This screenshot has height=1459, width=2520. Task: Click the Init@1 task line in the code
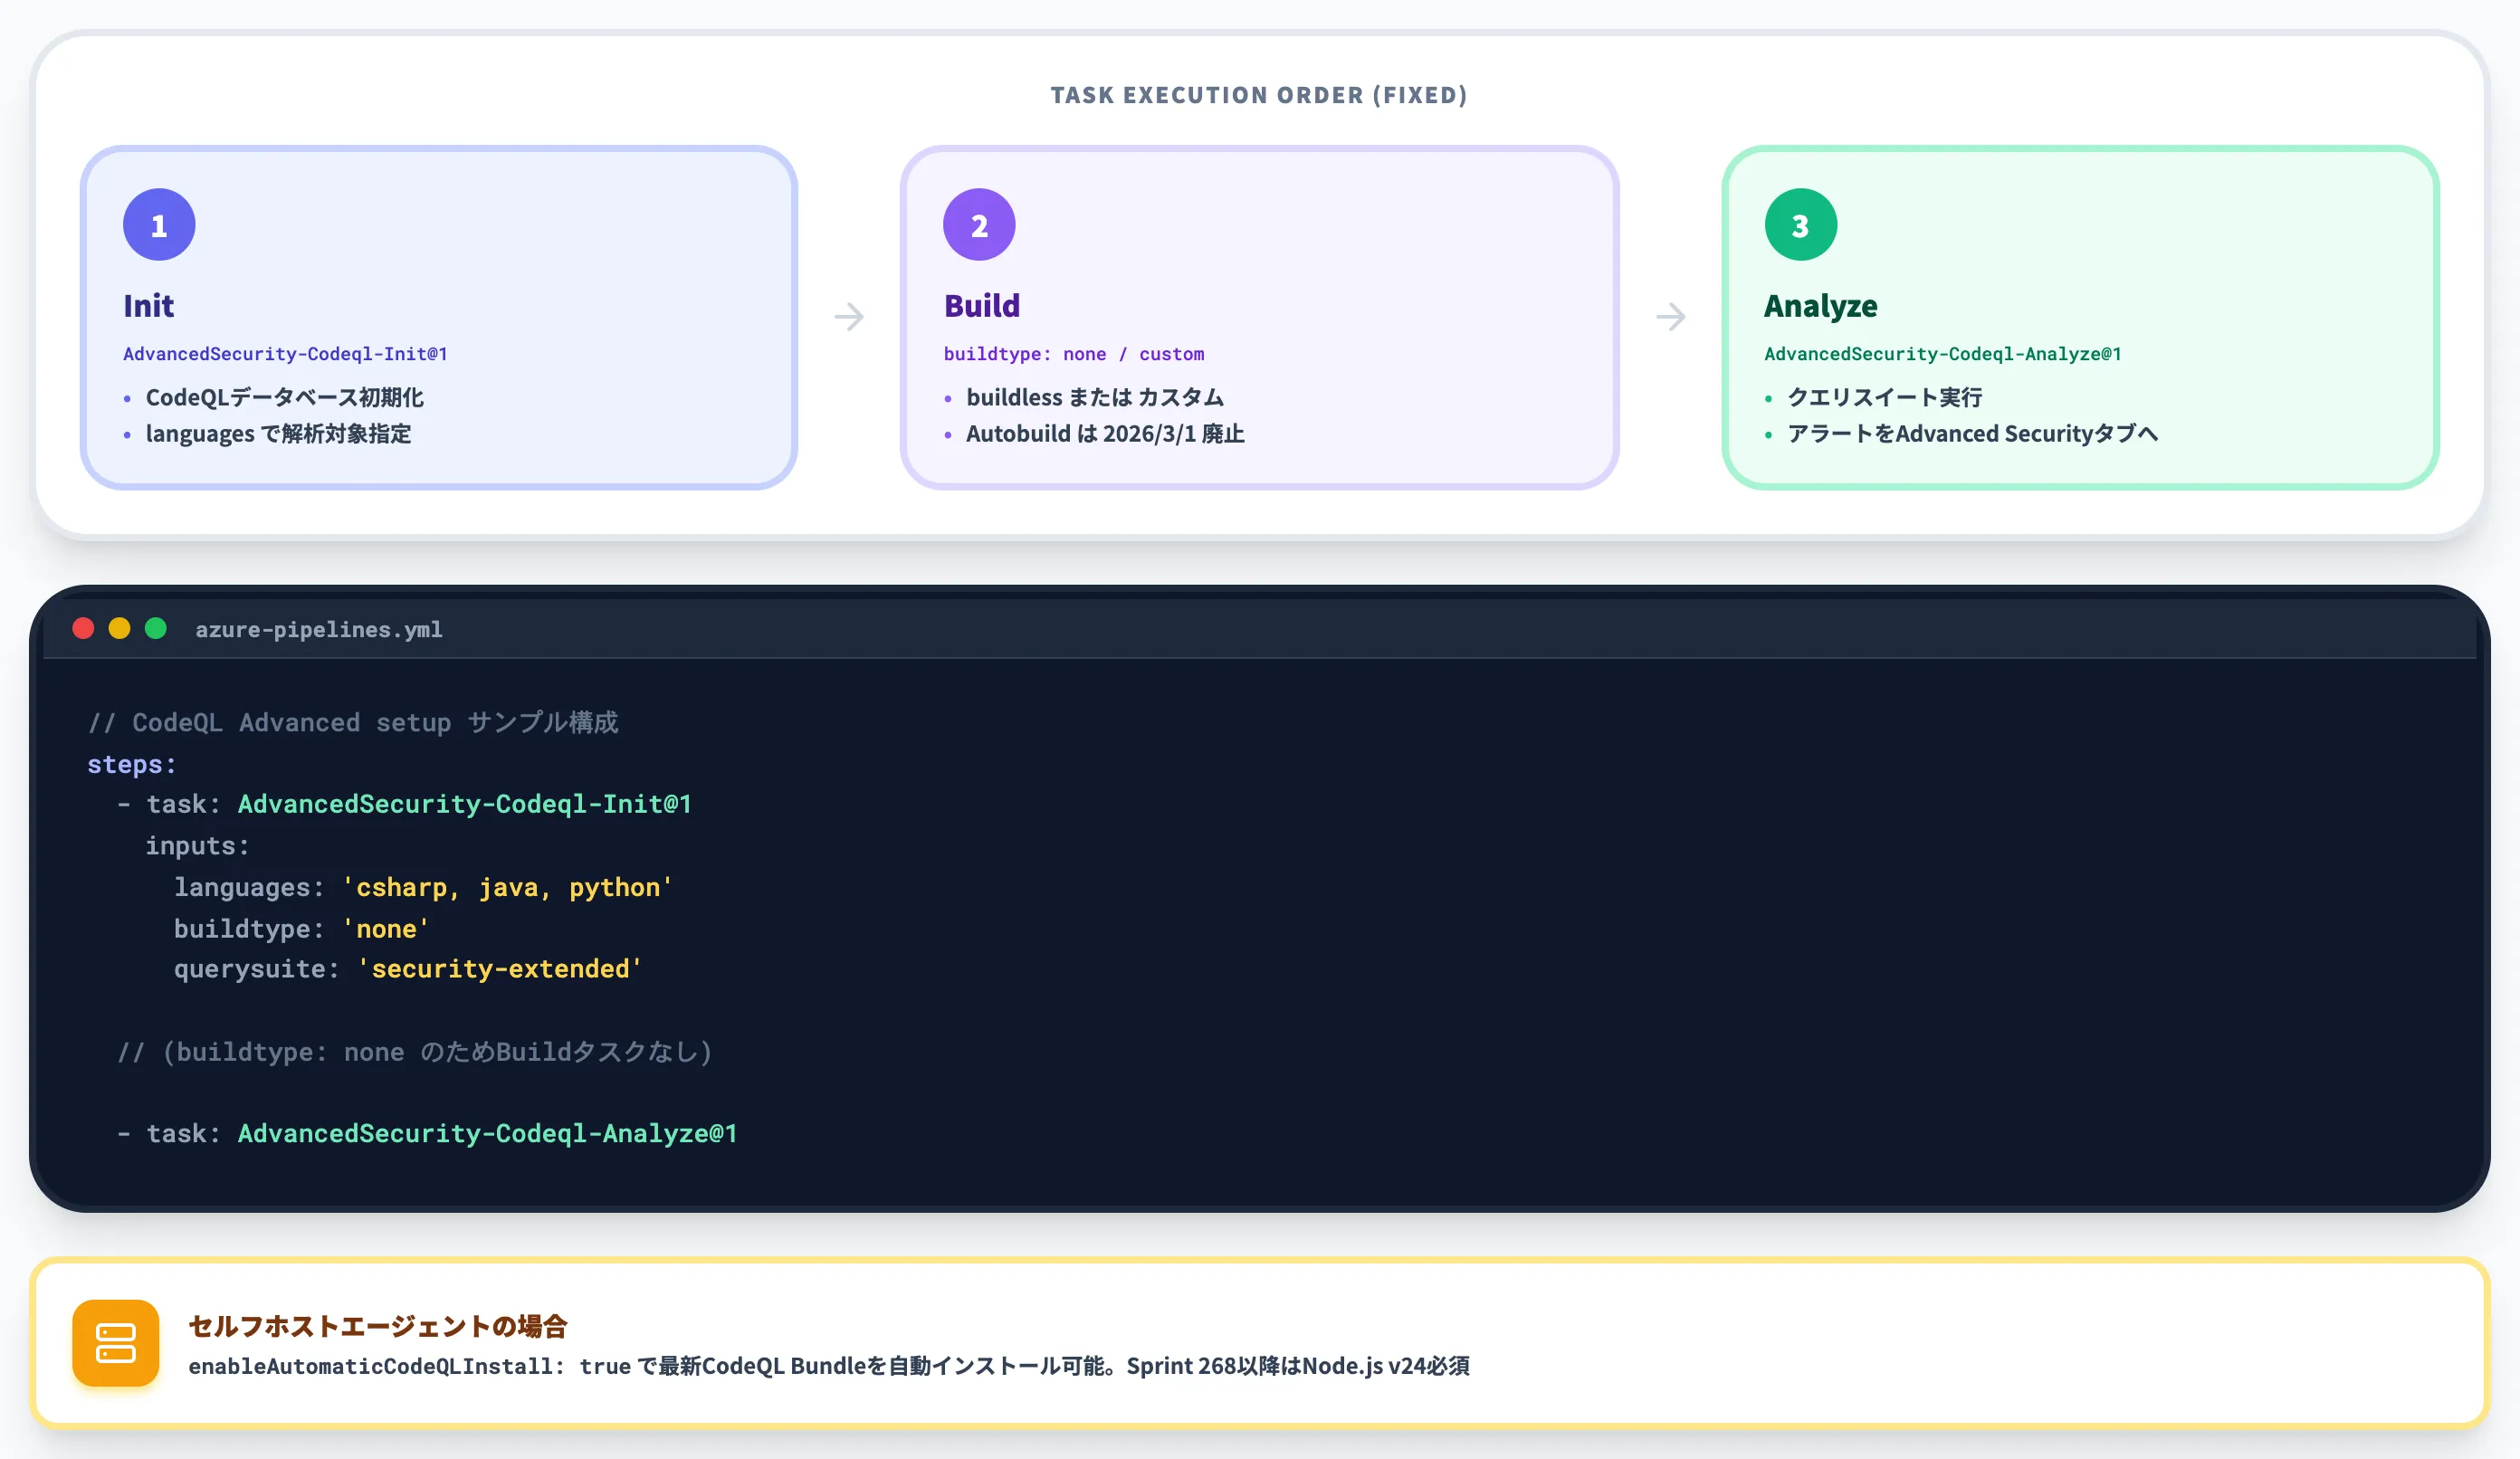404,804
